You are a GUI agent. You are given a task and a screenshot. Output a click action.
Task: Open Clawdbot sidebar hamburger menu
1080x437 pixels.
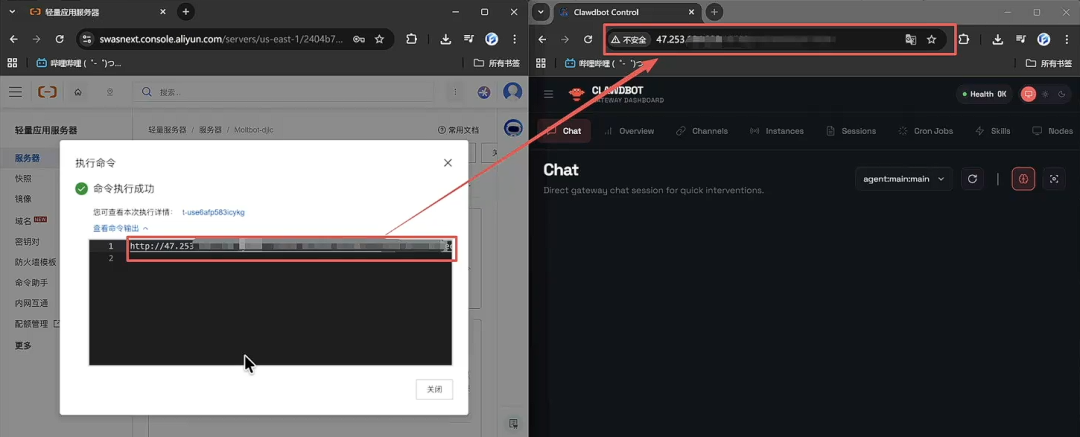point(548,94)
